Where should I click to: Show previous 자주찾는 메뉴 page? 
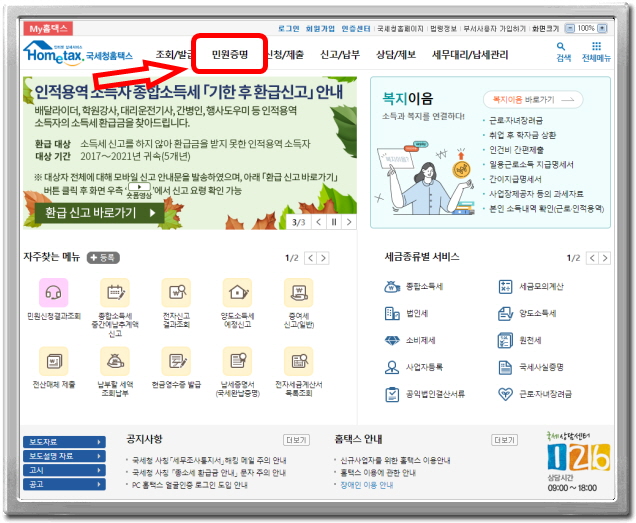pos(310,258)
